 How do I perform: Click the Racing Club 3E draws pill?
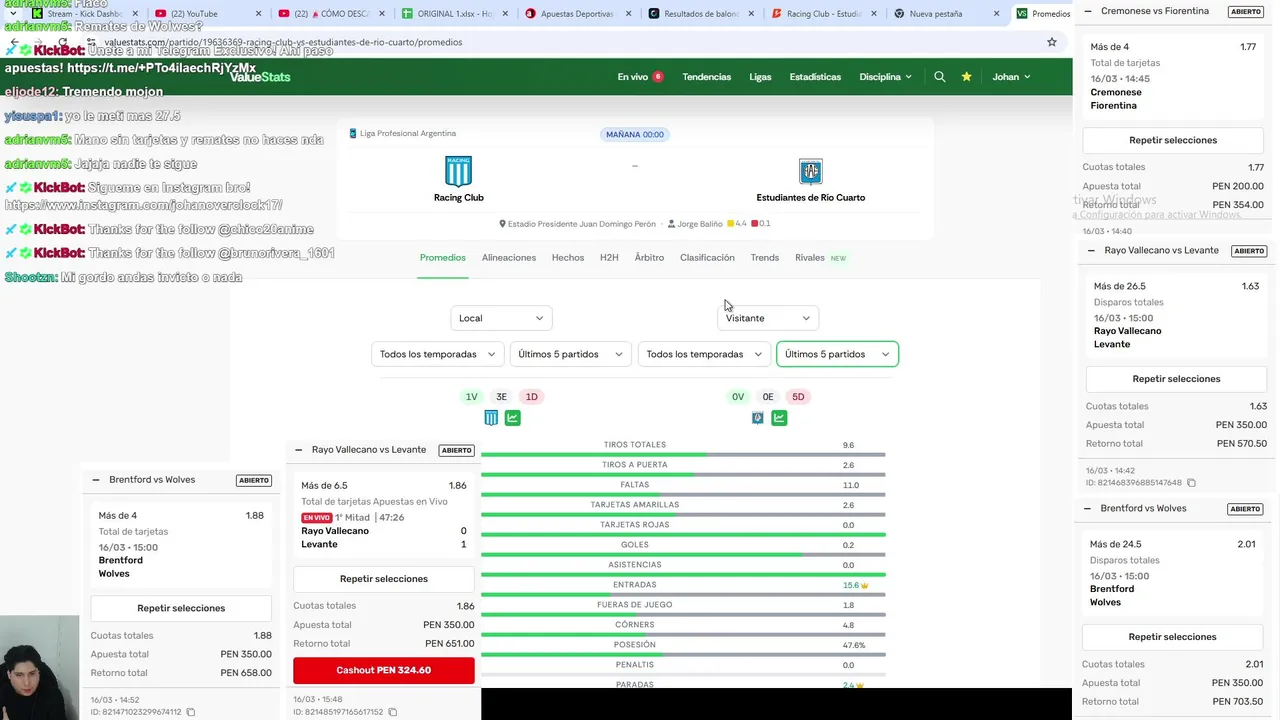(x=501, y=397)
